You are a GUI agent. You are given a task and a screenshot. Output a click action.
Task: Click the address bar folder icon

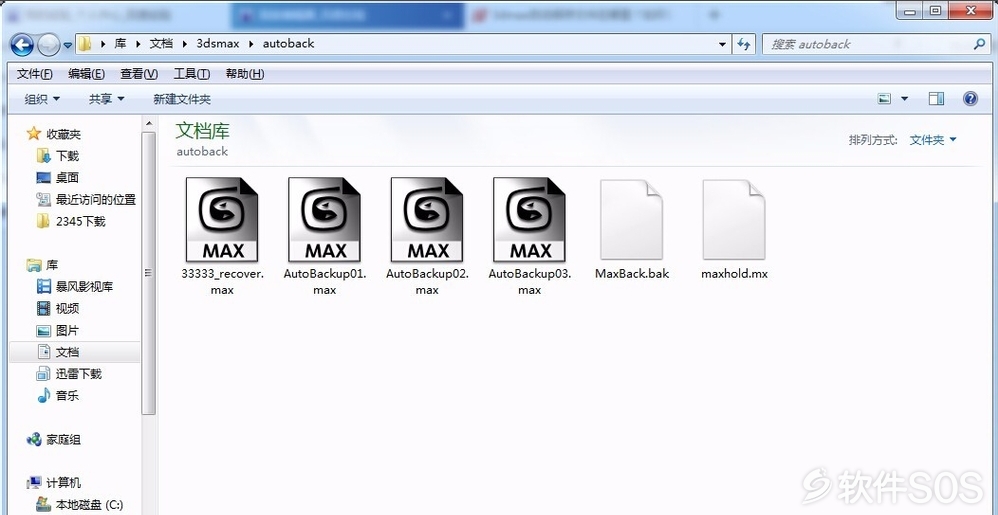point(85,44)
